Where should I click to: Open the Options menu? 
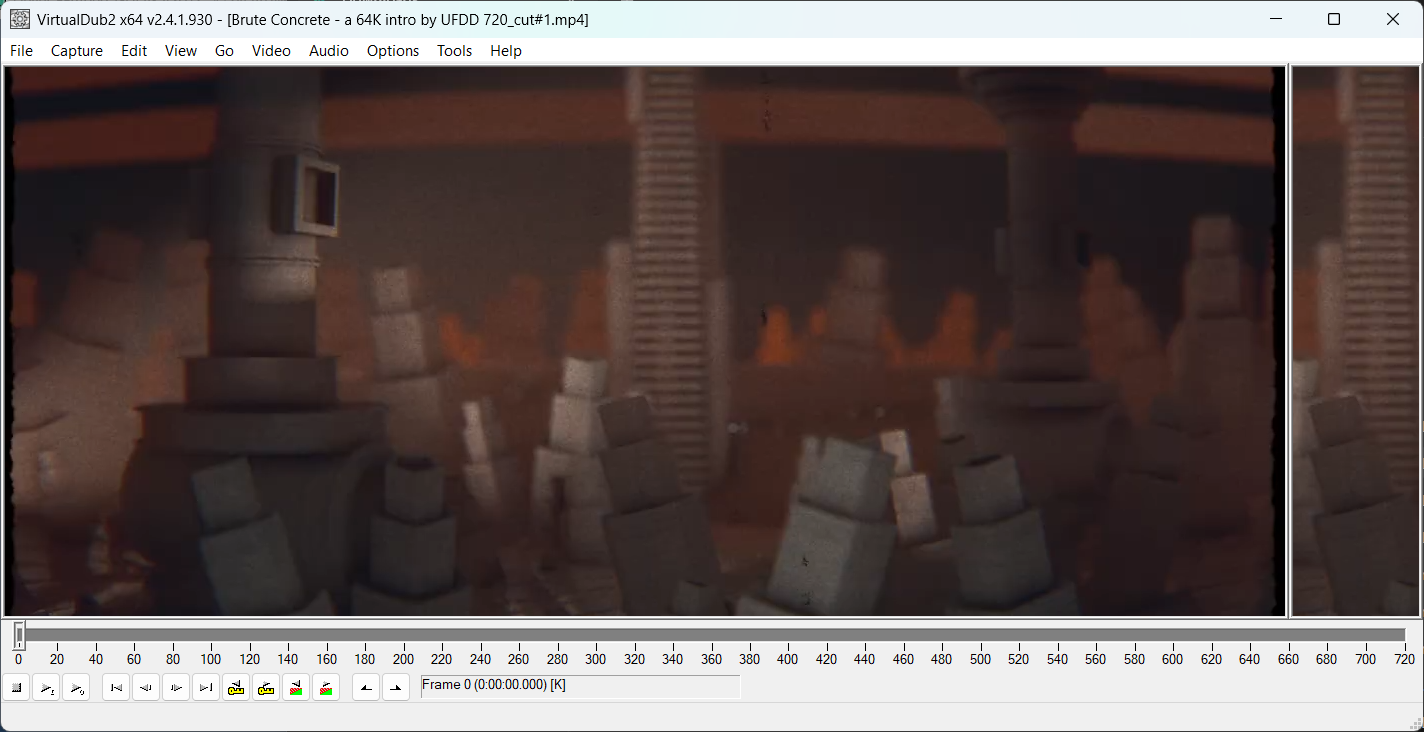pyautogui.click(x=393, y=51)
